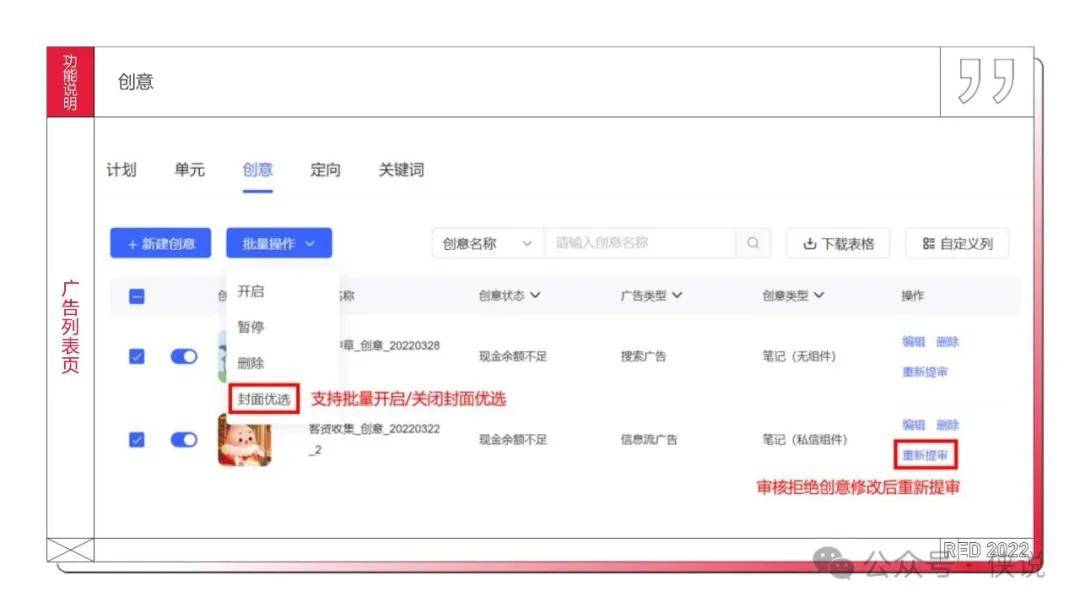Click the custom columns grid icon
The image size is (1080, 608).
pyautogui.click(x=928, y=244)
